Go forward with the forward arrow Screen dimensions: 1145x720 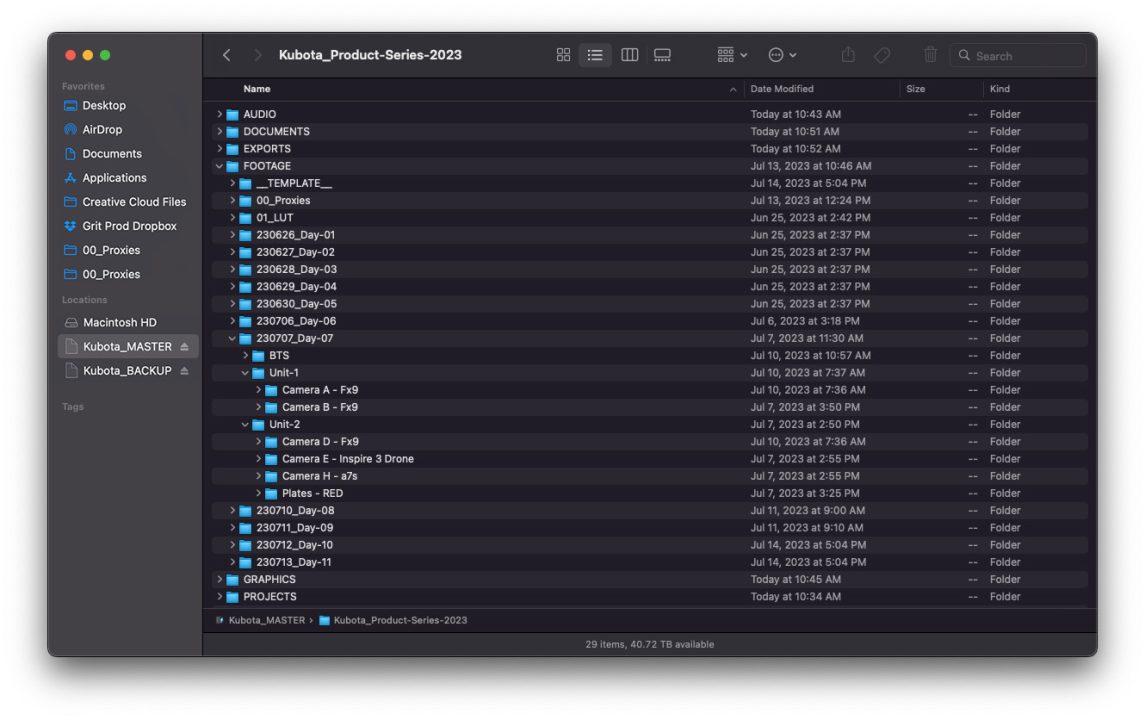click(257, 55)
